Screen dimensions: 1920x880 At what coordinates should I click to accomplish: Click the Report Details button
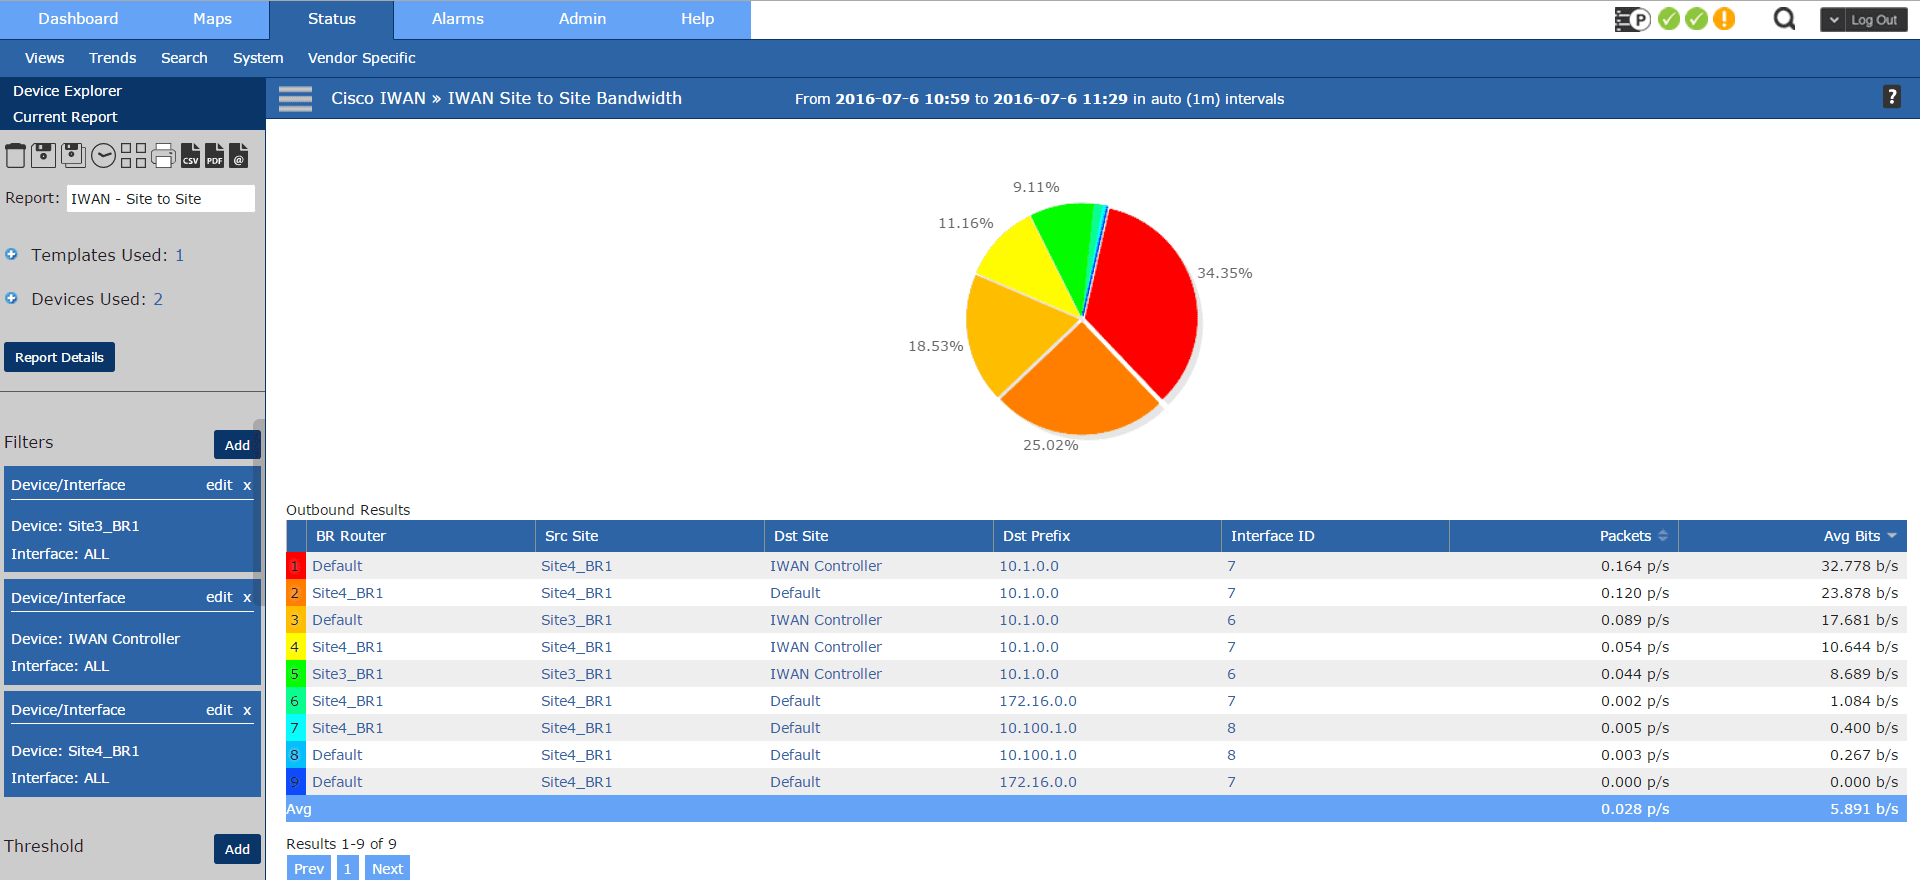tap(59, 357)
